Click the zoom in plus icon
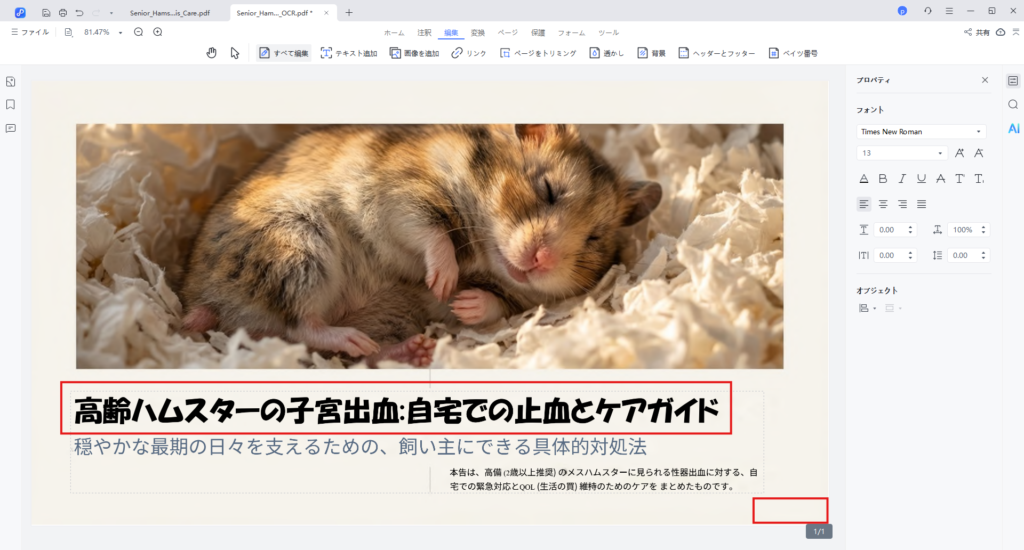The height and width of the screenshot is (550, 1024). tap(157, 32)
